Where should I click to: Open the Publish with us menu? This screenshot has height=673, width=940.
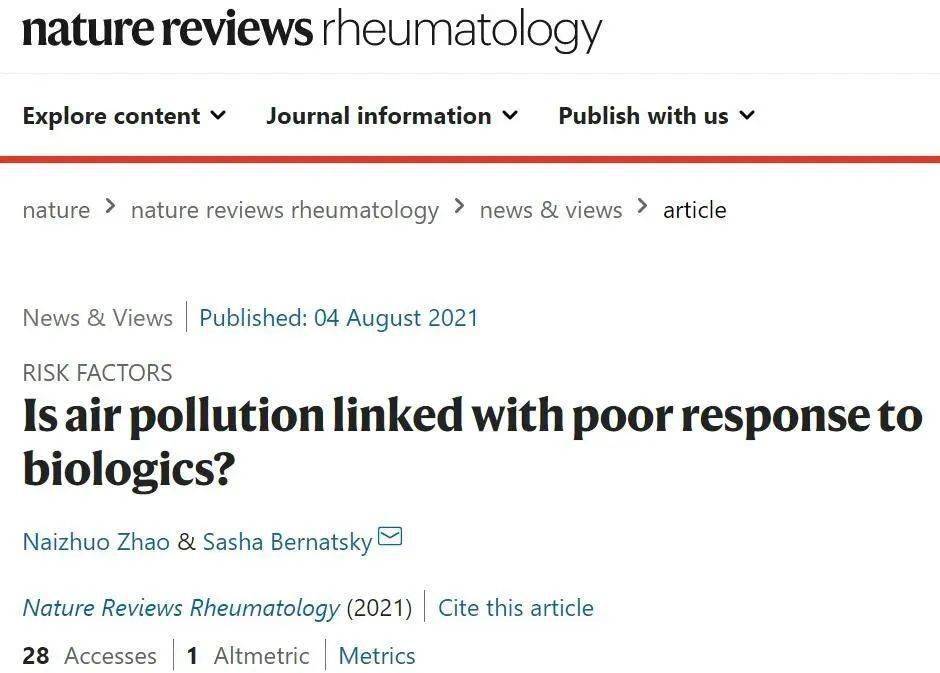coord(643,116)
